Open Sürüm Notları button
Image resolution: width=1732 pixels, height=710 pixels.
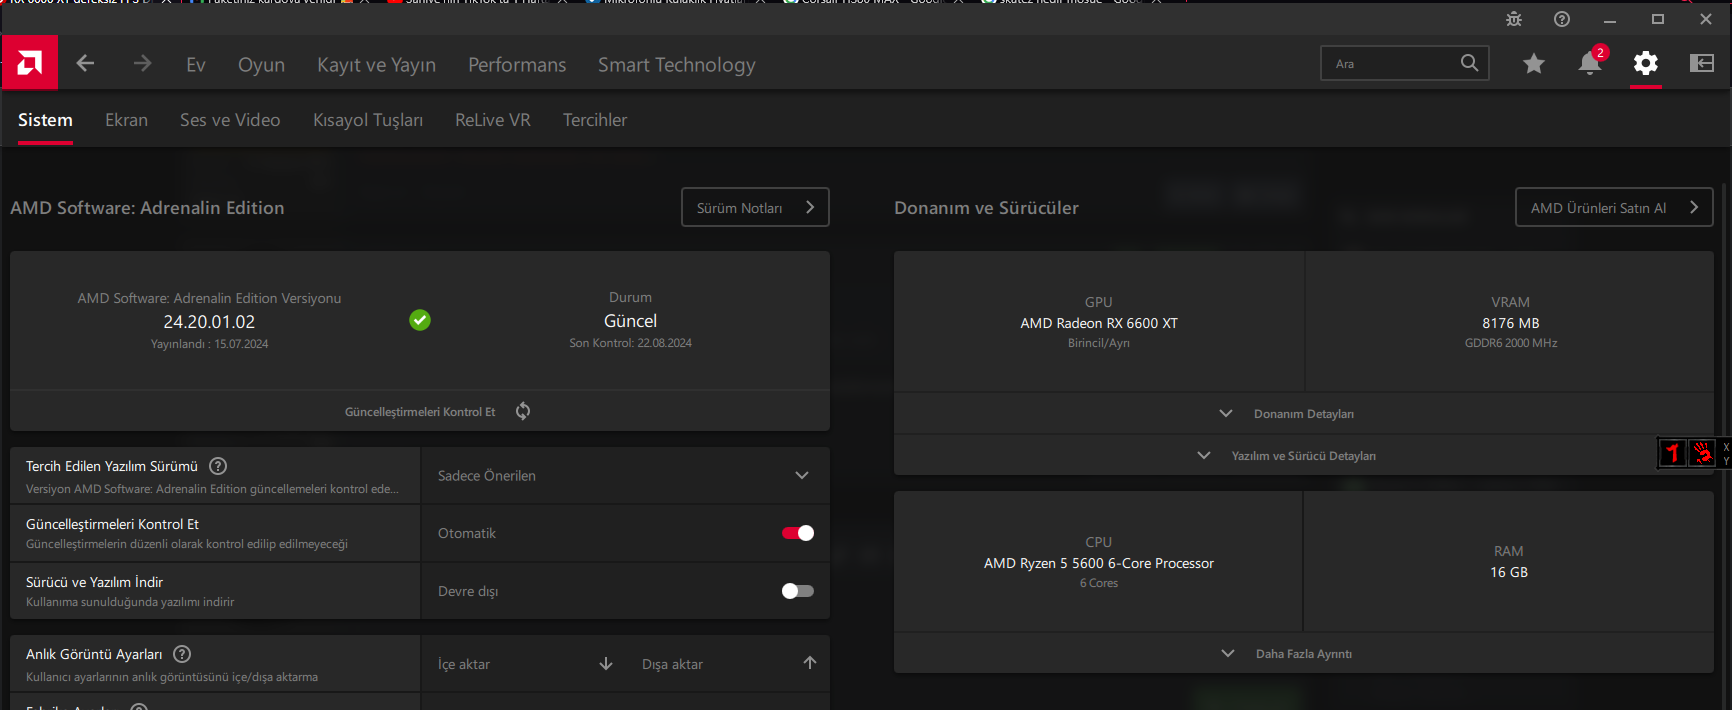click(x=755, y=207)
